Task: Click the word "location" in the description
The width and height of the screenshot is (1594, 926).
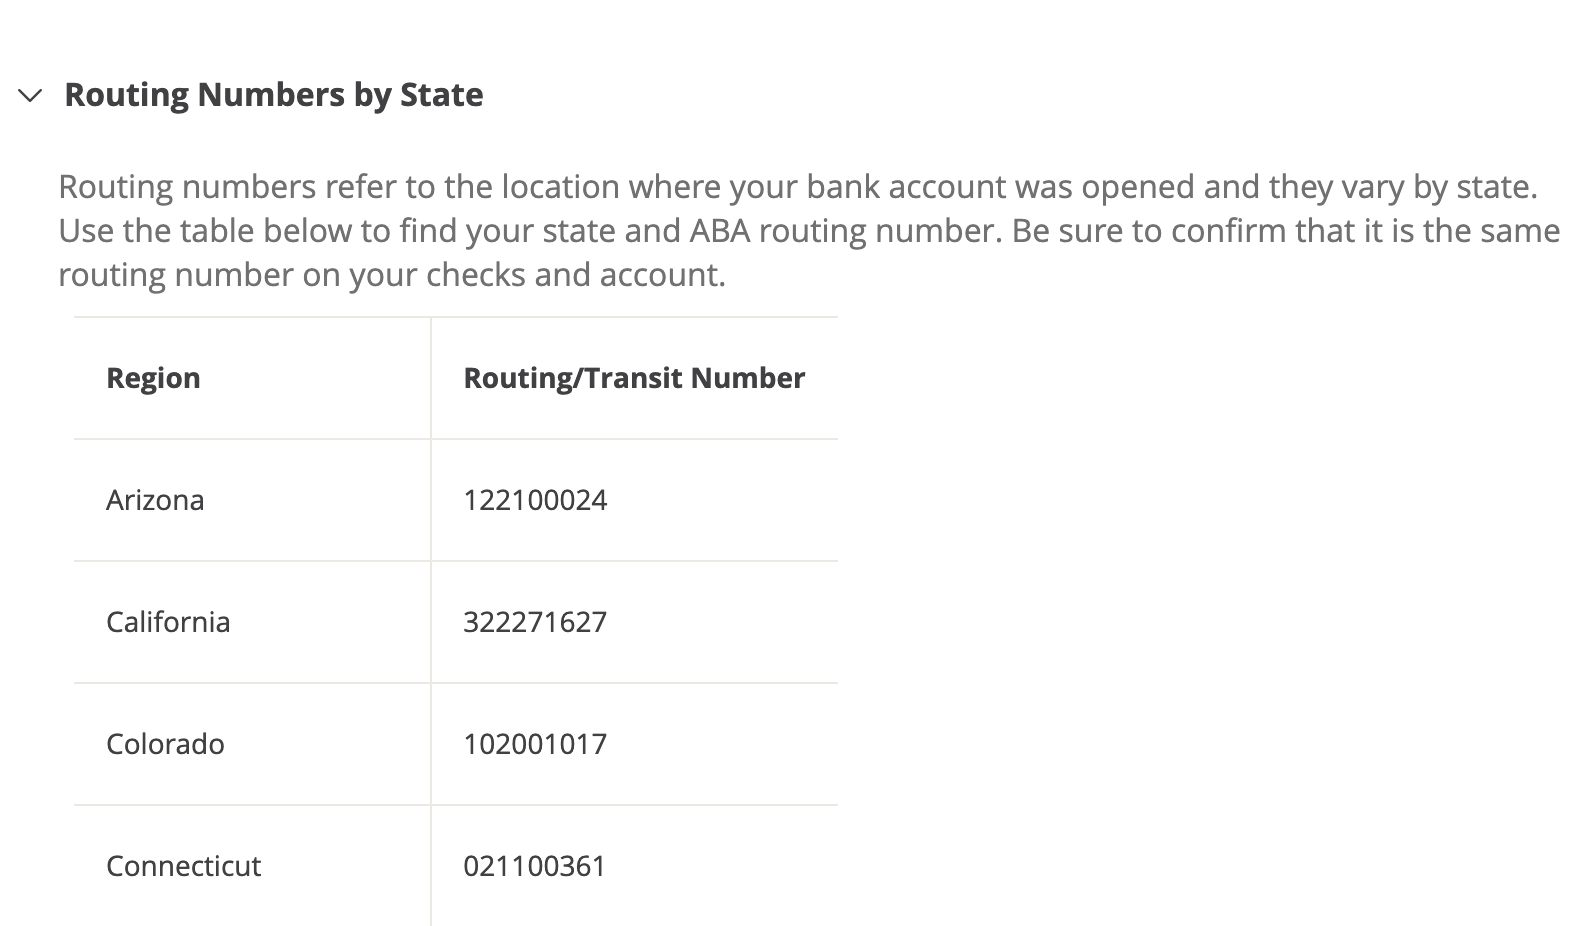Action: (560, 187)
